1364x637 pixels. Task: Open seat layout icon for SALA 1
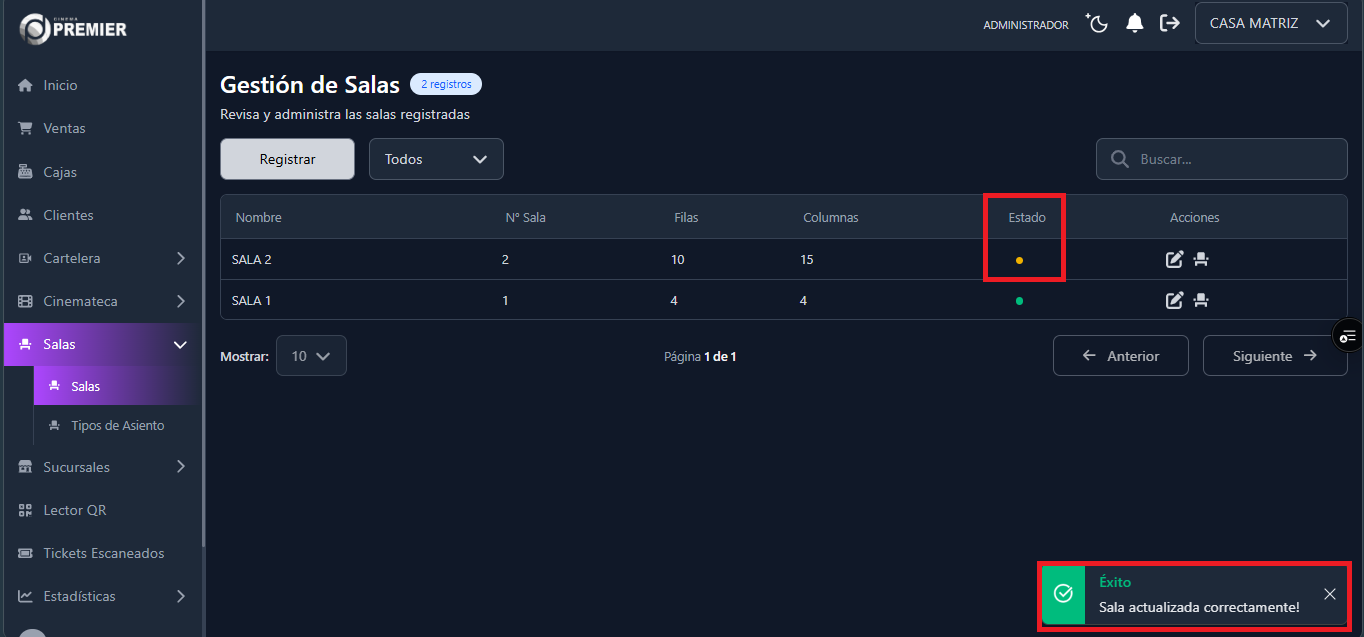tap(1201, 300)
